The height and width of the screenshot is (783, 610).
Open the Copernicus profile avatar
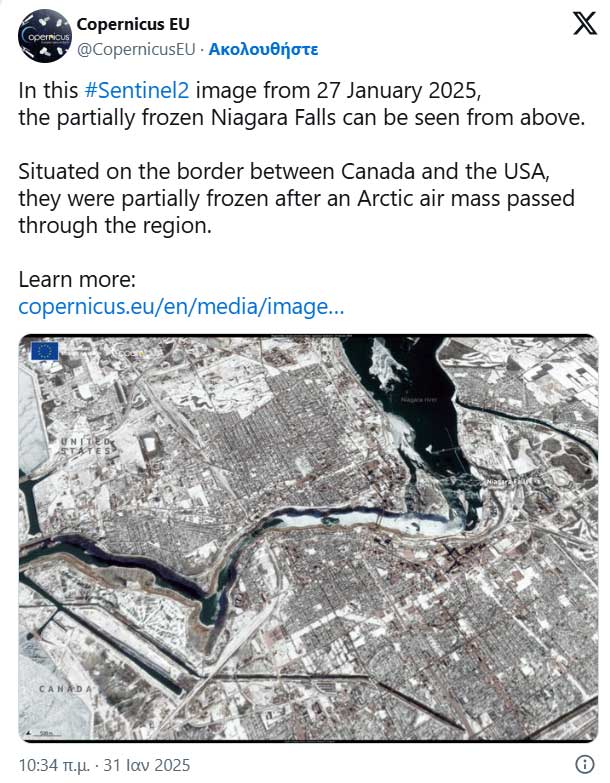44,37
